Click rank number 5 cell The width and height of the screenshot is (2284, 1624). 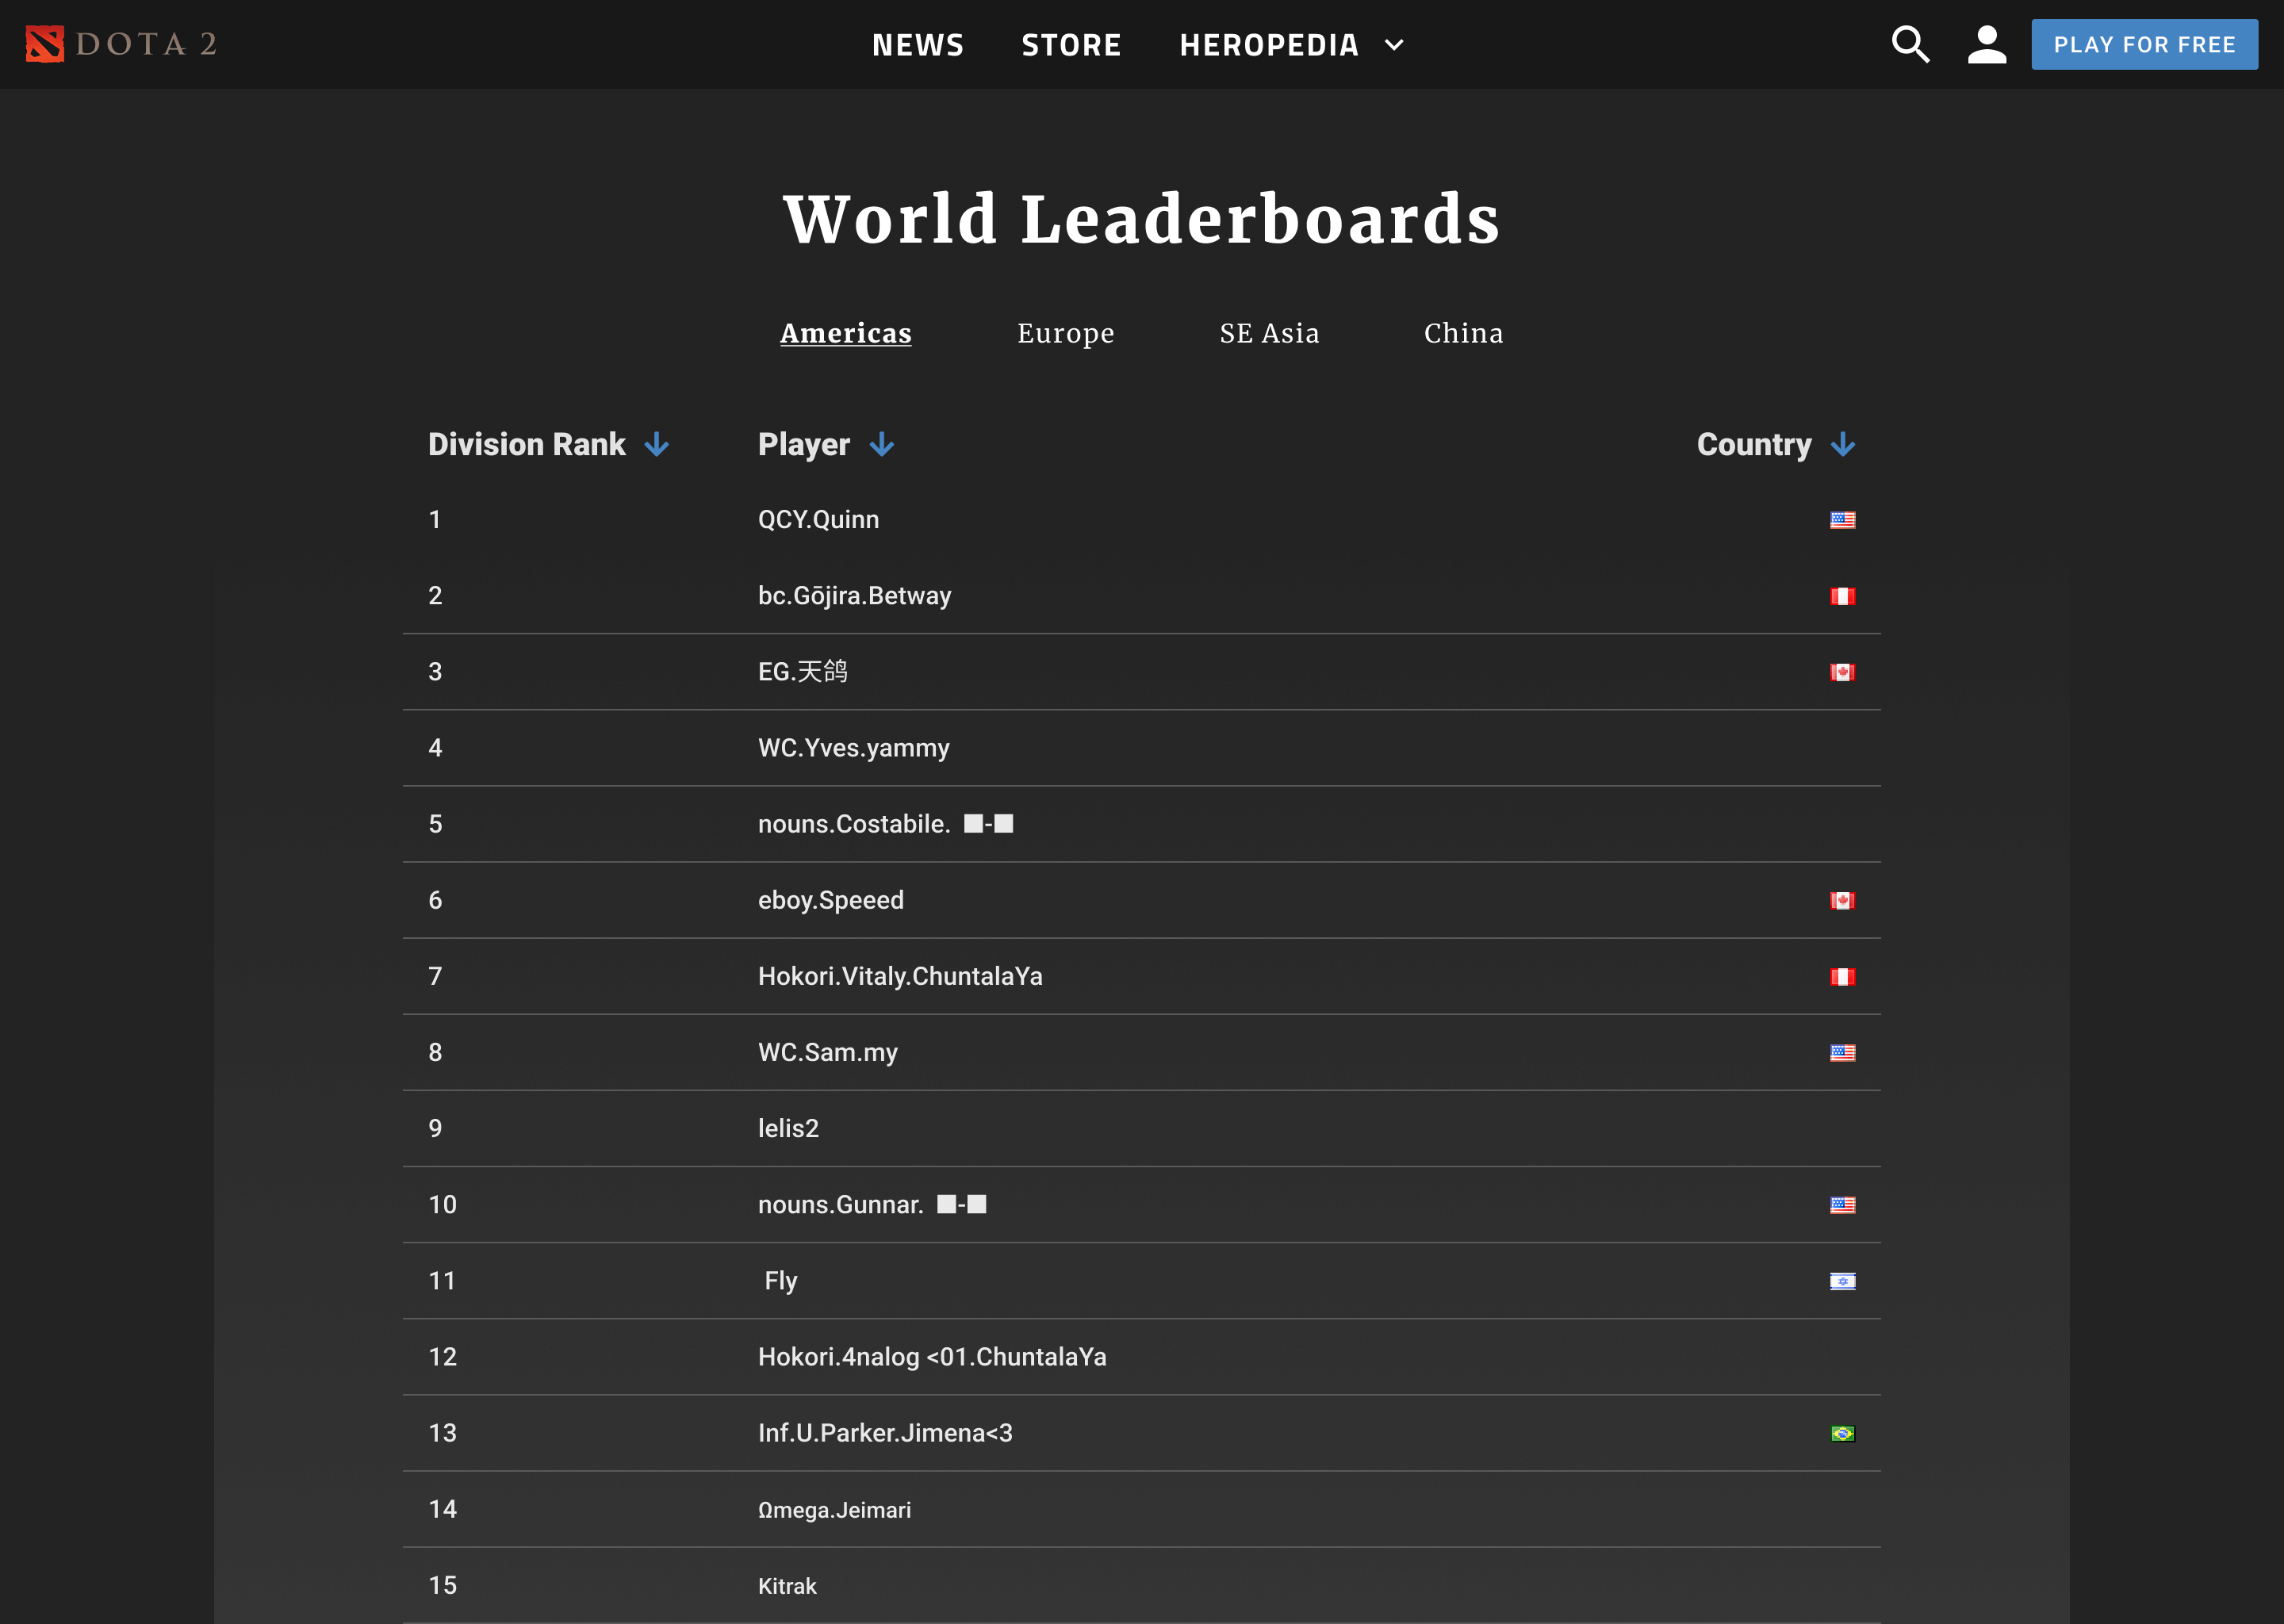(435, 824)
